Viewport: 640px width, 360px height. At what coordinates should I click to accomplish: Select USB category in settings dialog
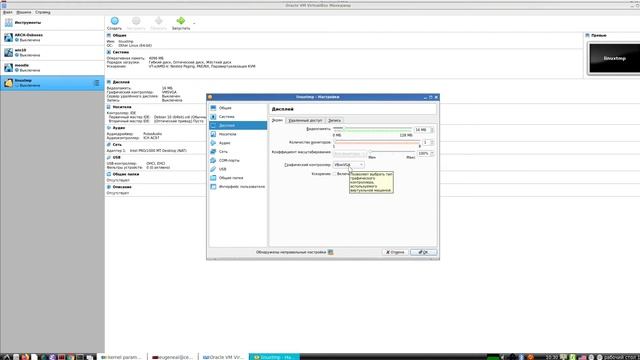[x=238, y=169]
